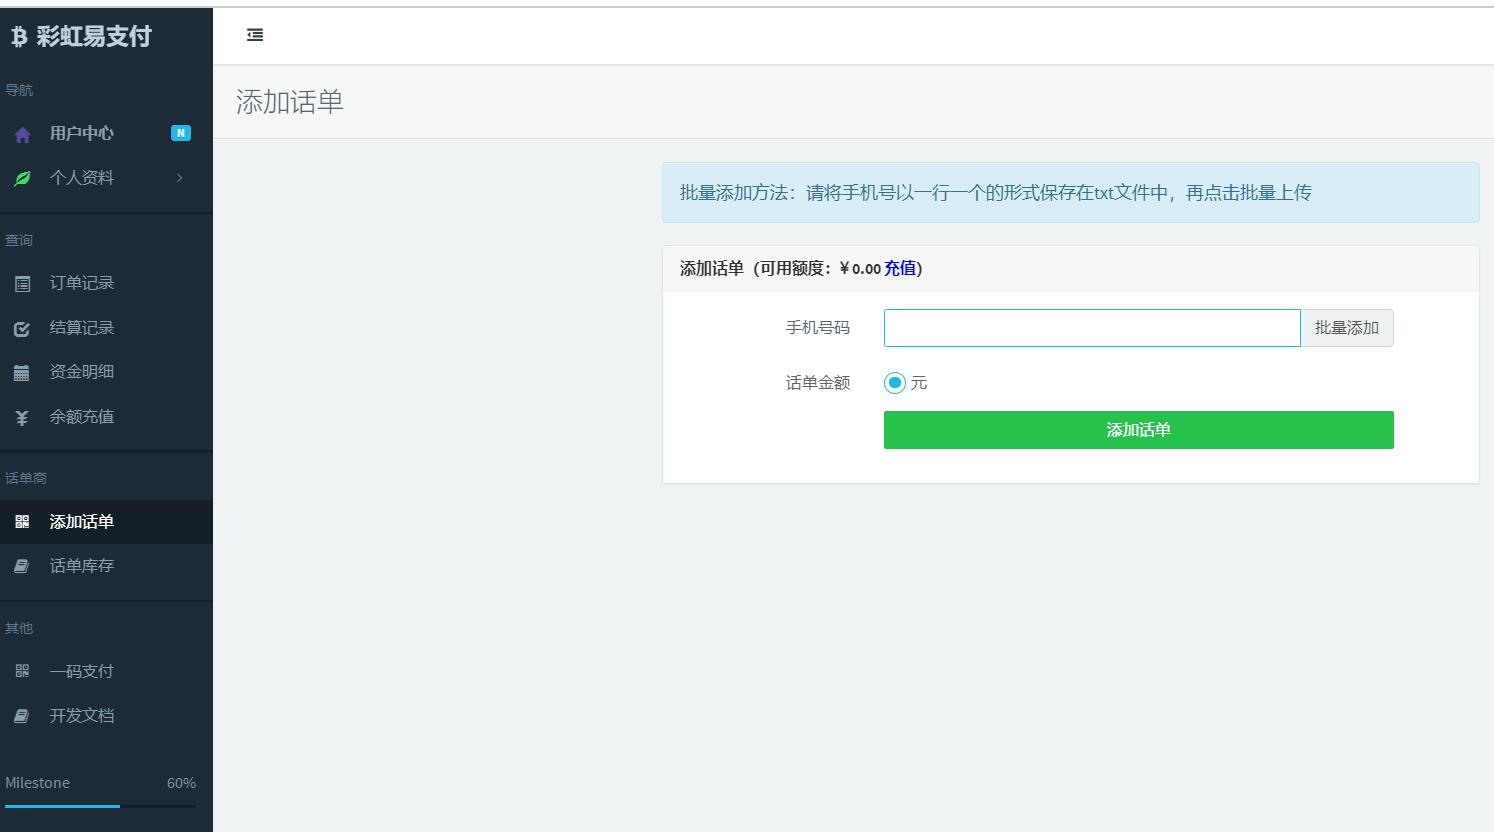1494x832 pixels.
Task: Click the yen icon beside 余额充值
Action: click(x=22, y=418)
